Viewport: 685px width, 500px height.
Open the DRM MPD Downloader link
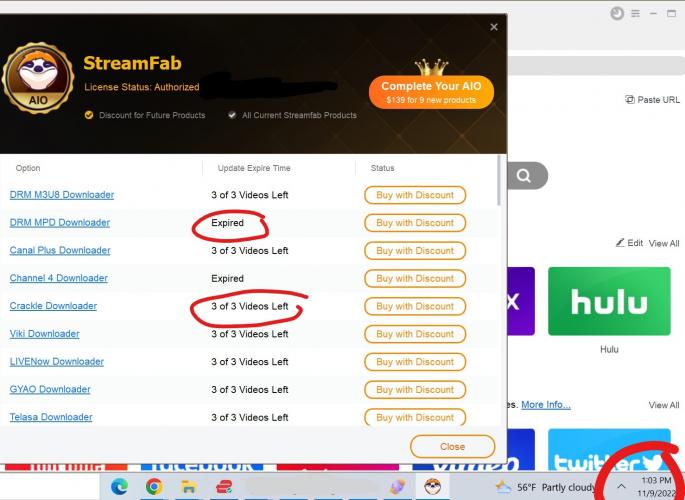(x=59, y=223)
